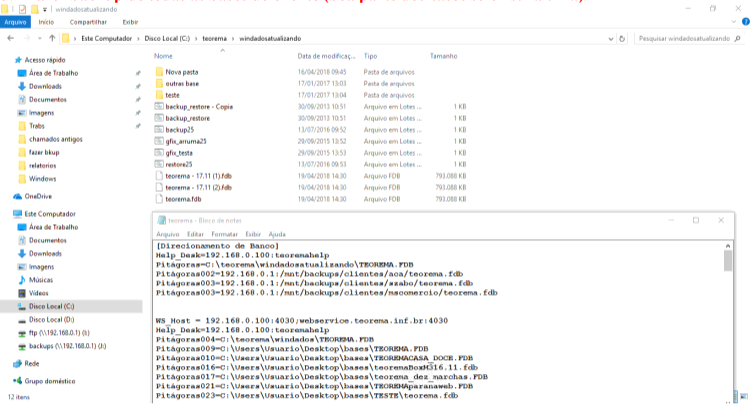Open Notepad Exibir menu
751x413 pixels.
coord(253,234)
